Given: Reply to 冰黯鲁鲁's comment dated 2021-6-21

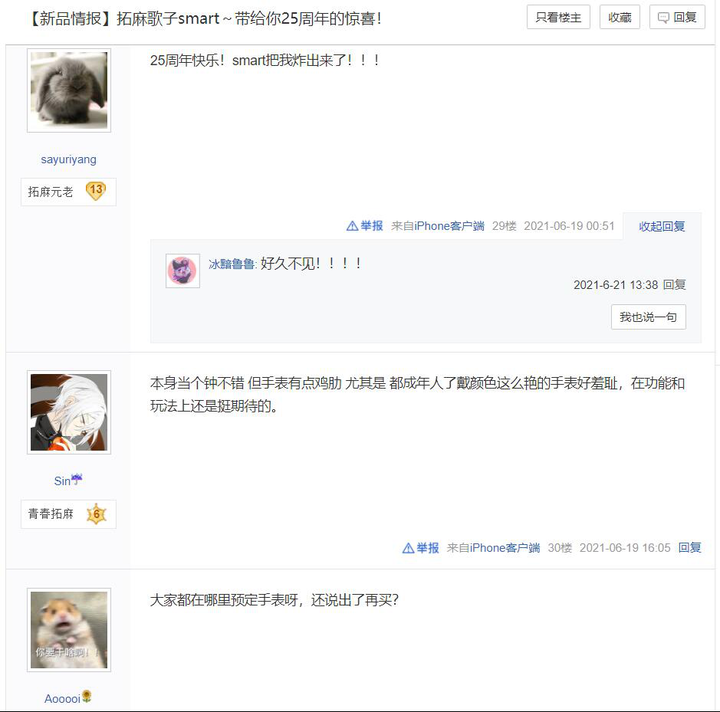Looking at the screenshot, I should click(675, 285).
